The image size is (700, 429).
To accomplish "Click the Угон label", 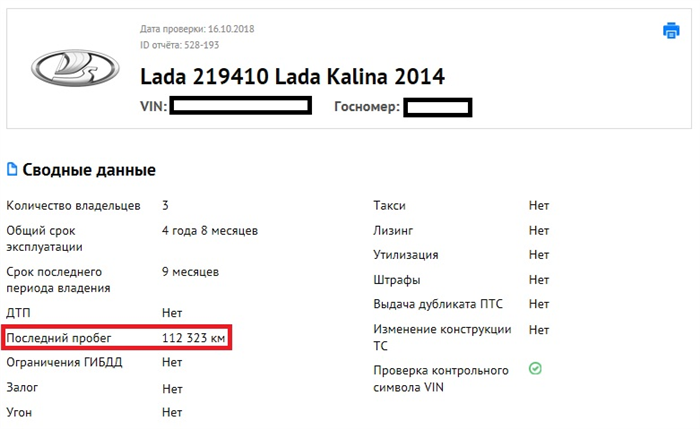I will pos(19,412).
